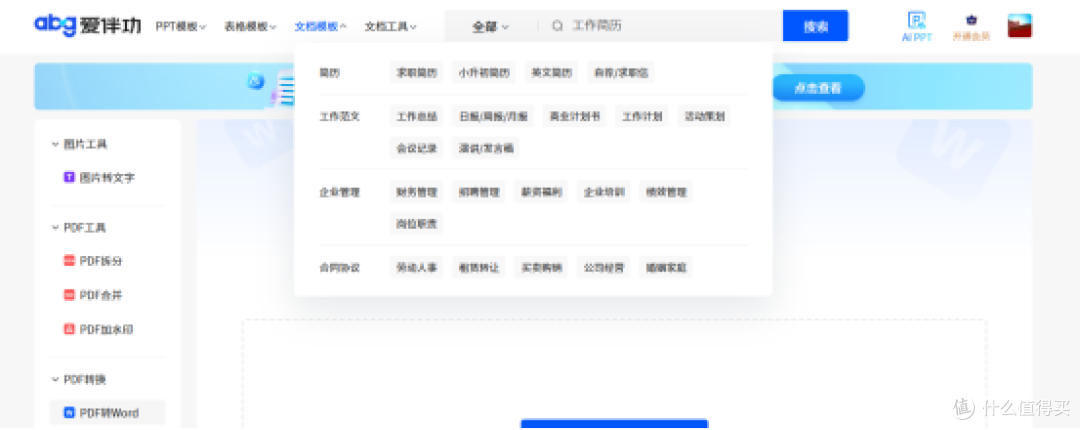Click the 简历 row heading

click(329, 72)
